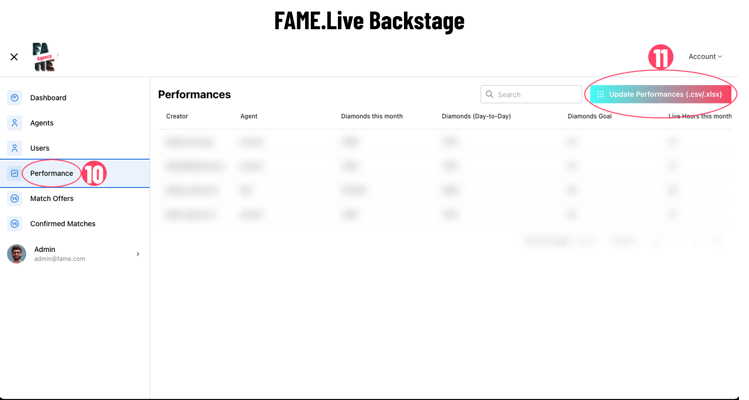Expand the Admin user chevron

pos(138,254)
